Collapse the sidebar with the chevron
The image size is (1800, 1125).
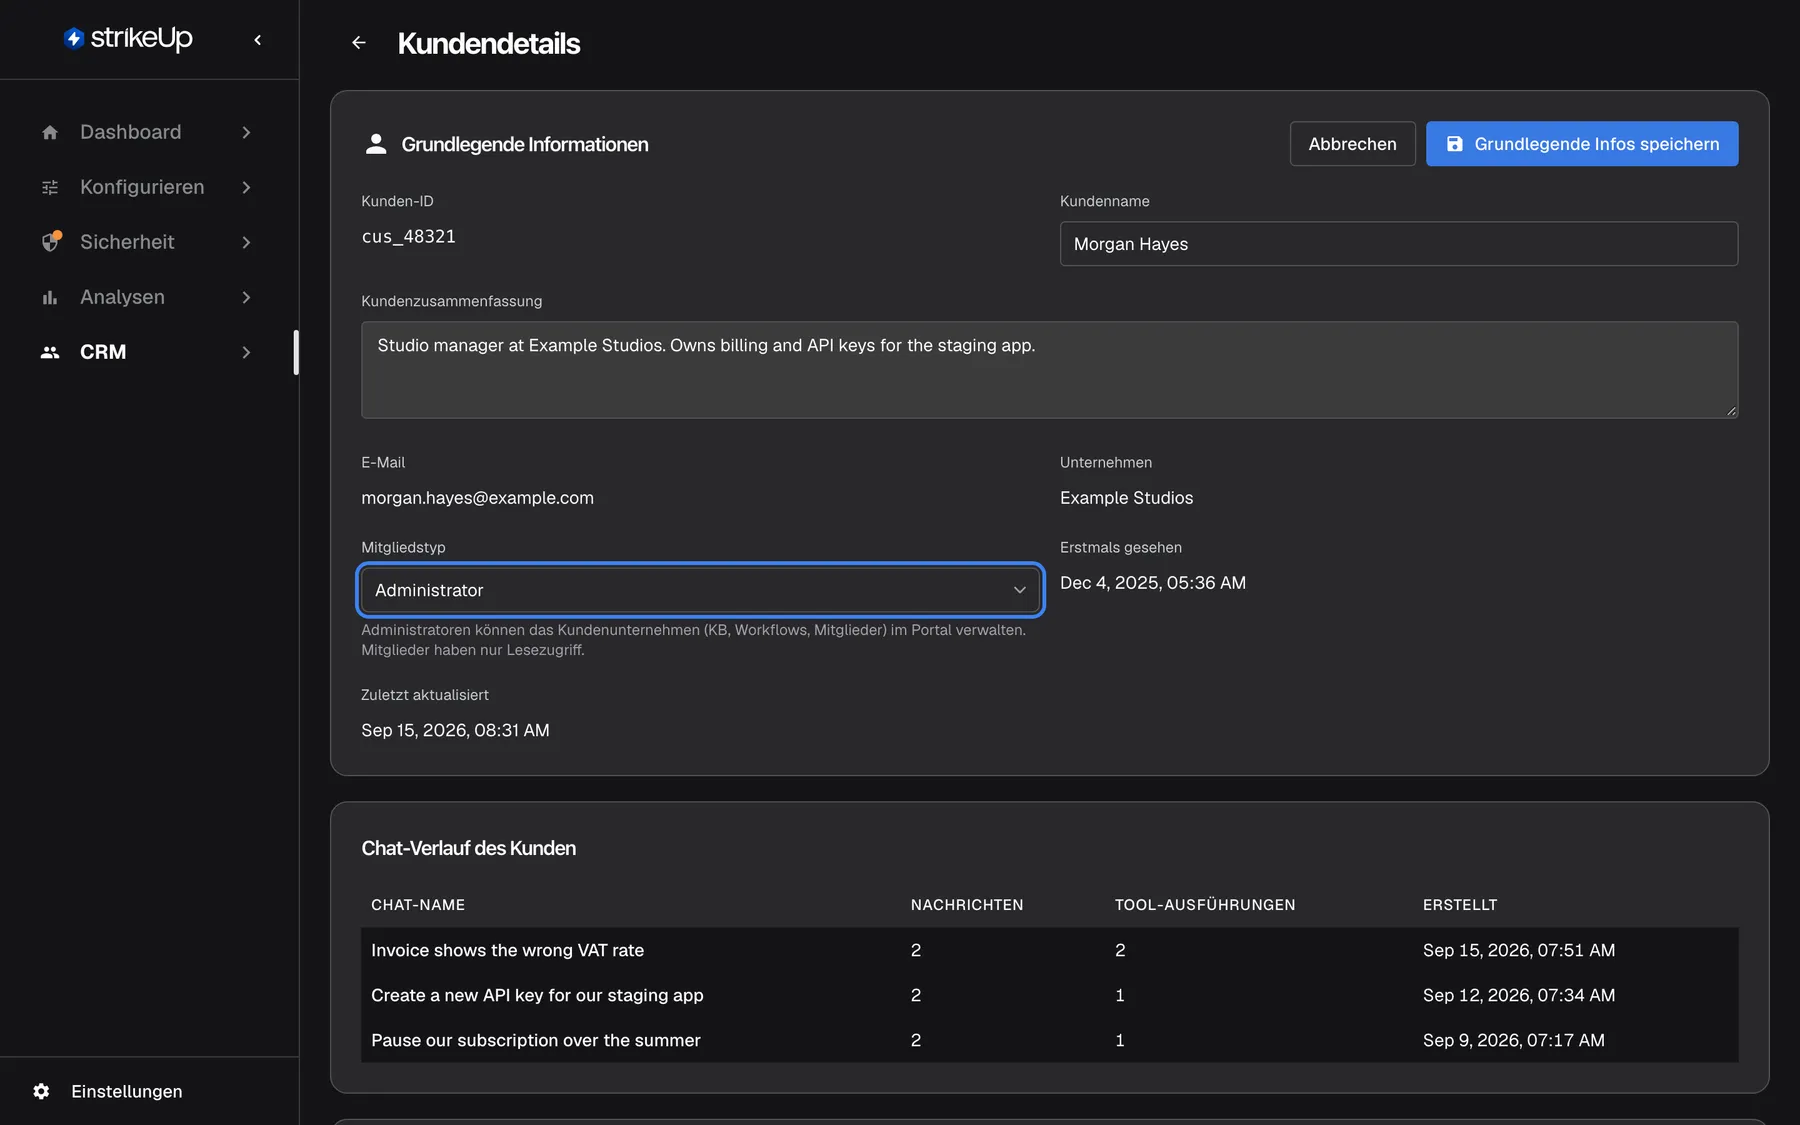[258, 40]
